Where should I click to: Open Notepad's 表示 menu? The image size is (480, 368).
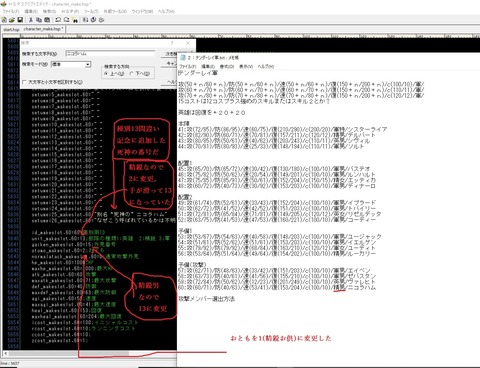click(246, 67)
